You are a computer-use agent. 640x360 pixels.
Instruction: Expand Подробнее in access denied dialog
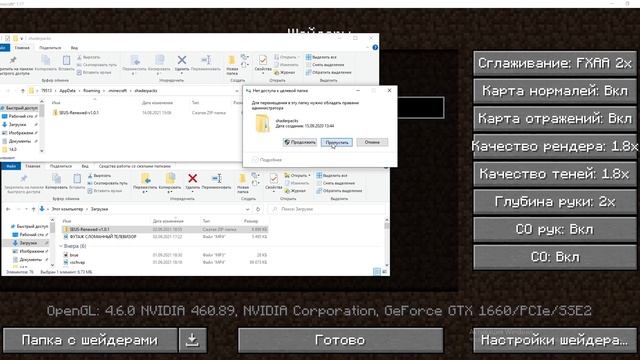(267, 160)
